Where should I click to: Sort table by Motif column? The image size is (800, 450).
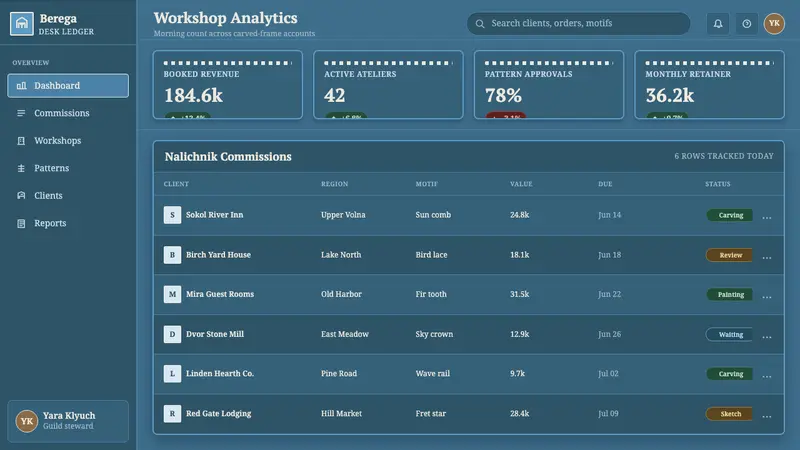coord(427,184)
